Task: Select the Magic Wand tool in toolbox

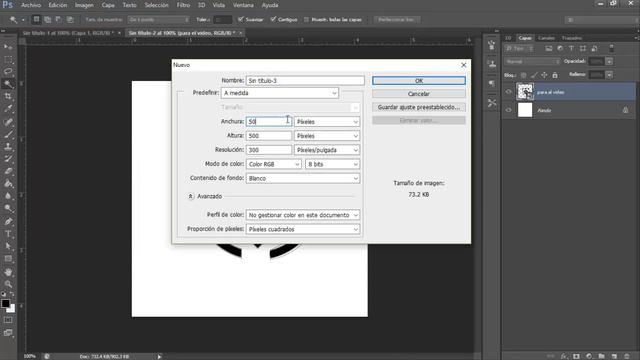Action: pos(8,84)
